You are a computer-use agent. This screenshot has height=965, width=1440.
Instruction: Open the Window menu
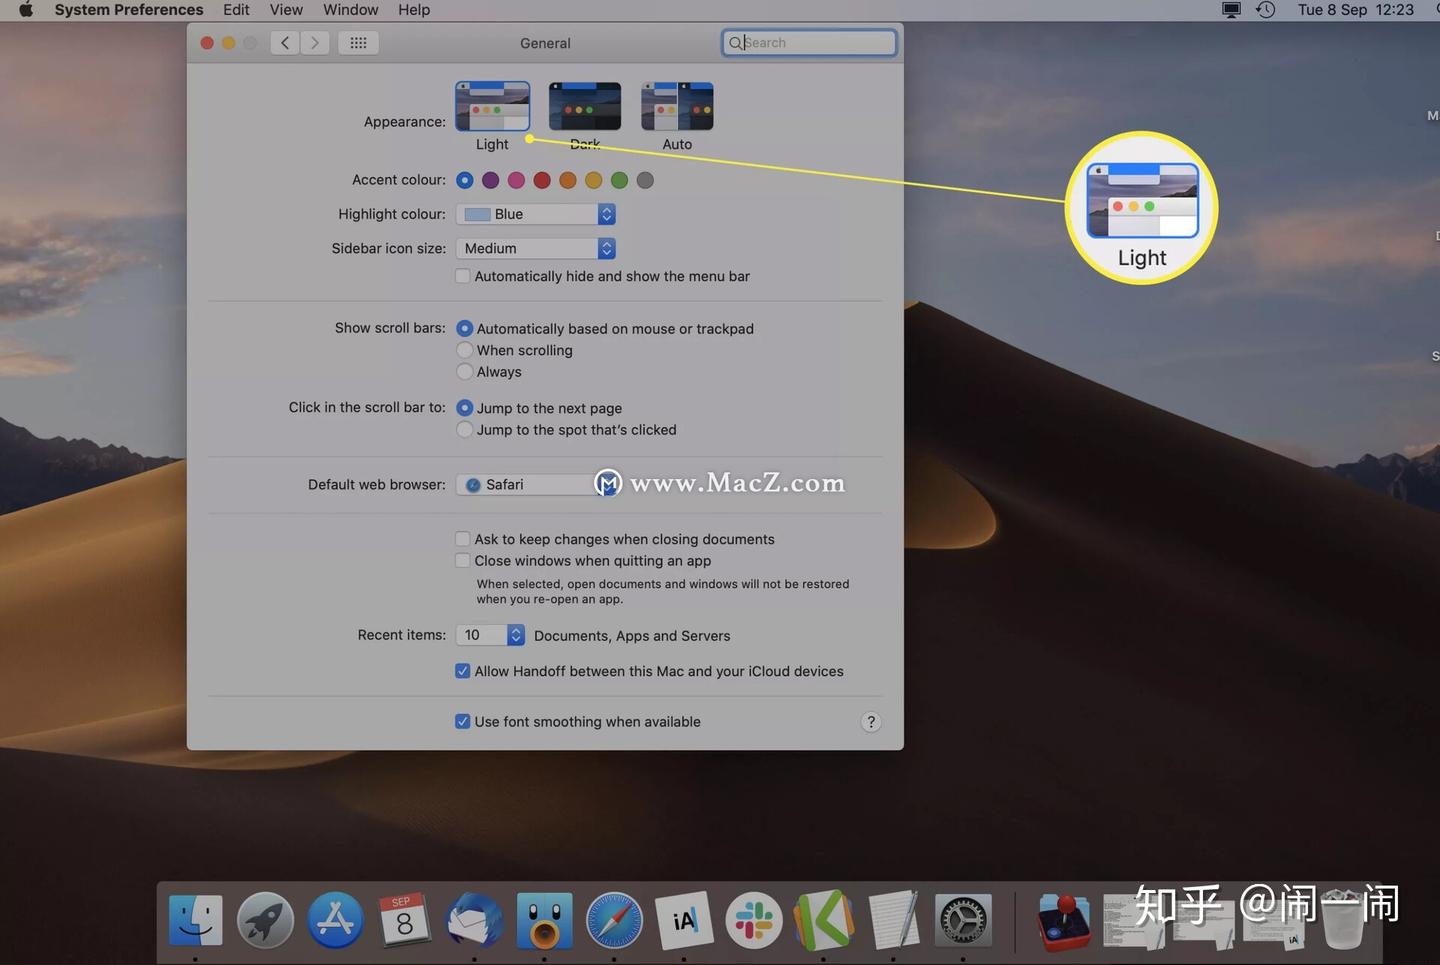click(350, 10)
